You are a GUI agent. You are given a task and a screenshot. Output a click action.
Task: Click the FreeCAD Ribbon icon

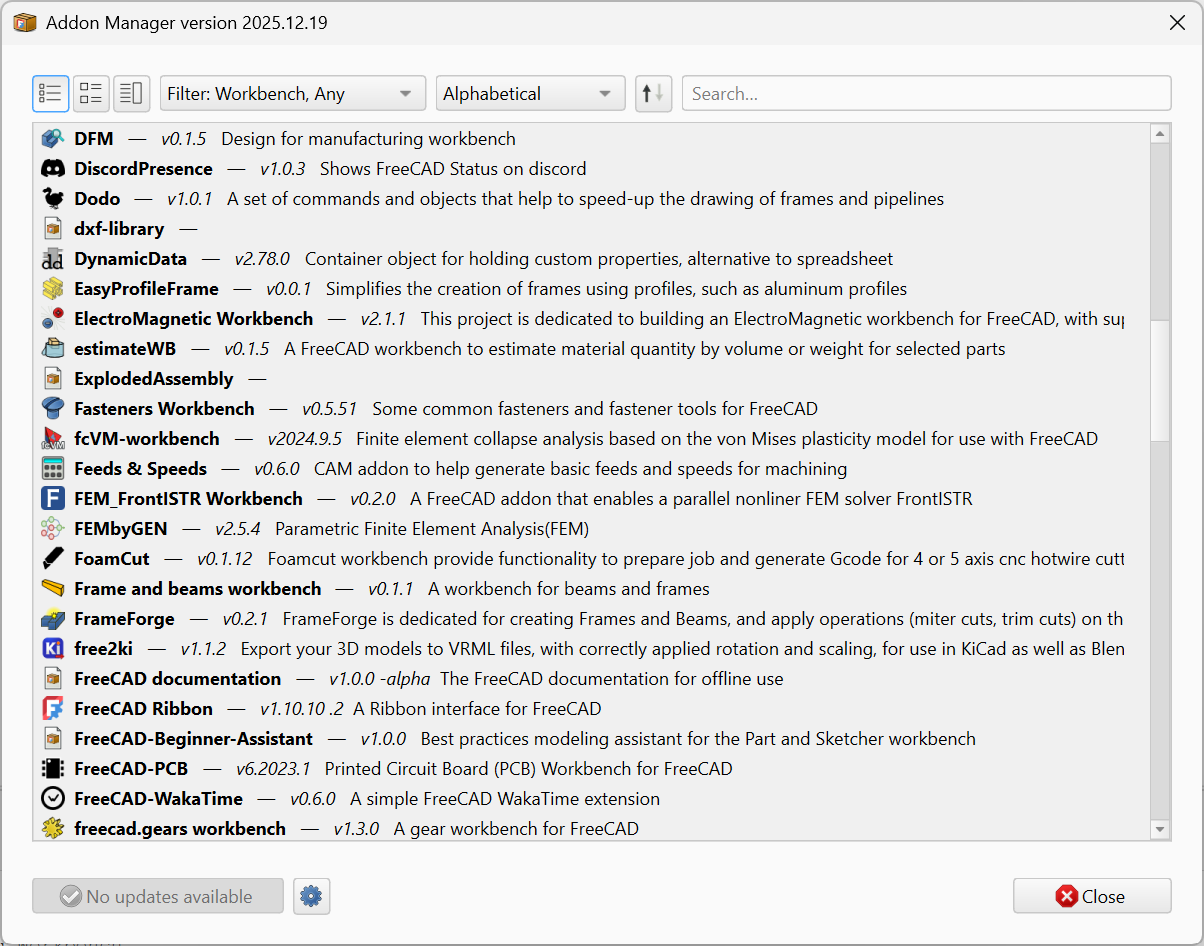point(53,709)
